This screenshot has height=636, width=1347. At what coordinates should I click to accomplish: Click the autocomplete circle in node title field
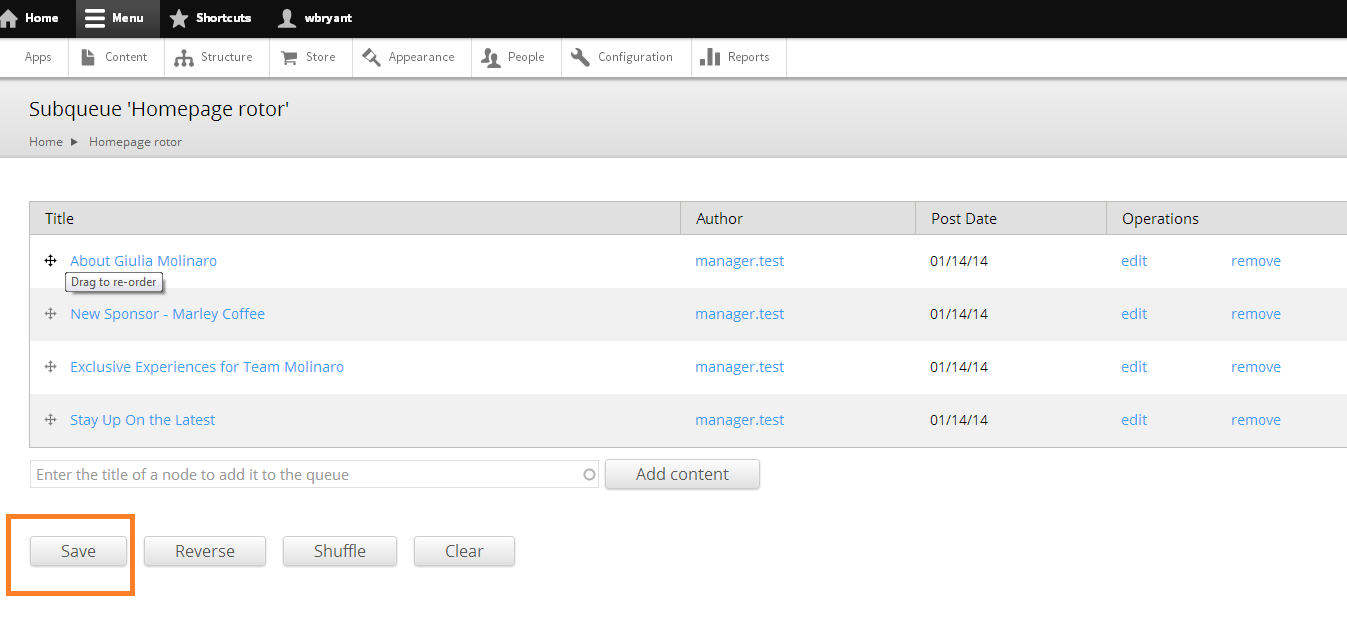[x=590, y=475]
